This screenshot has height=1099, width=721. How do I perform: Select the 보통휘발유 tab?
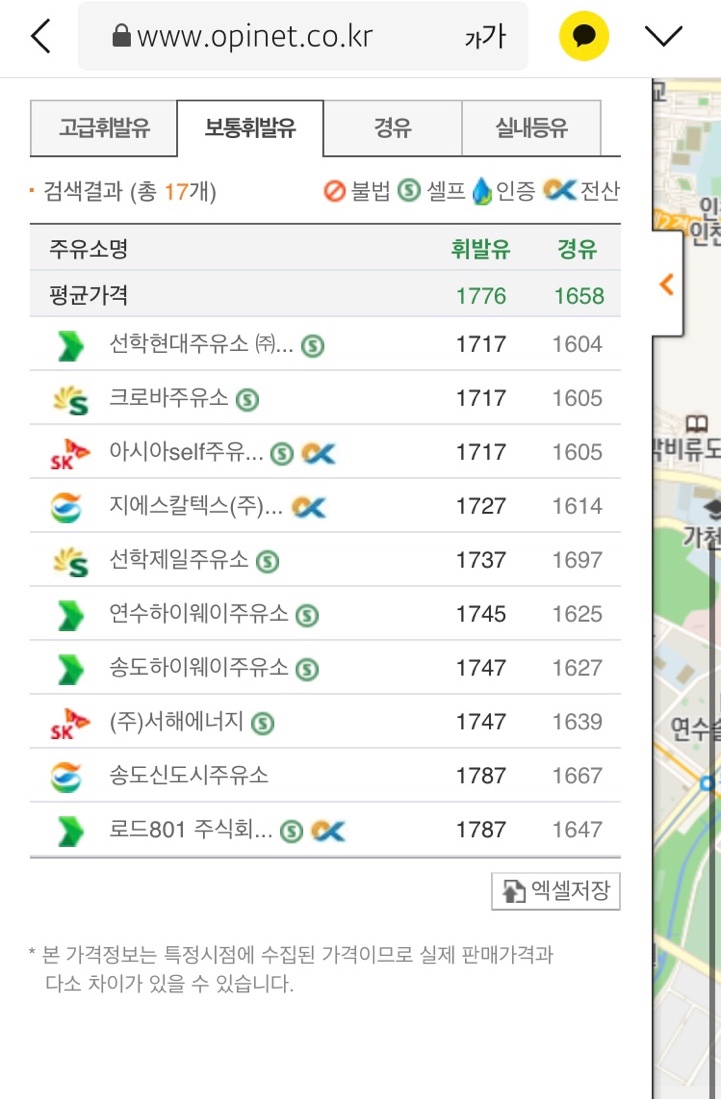(250, 128)
